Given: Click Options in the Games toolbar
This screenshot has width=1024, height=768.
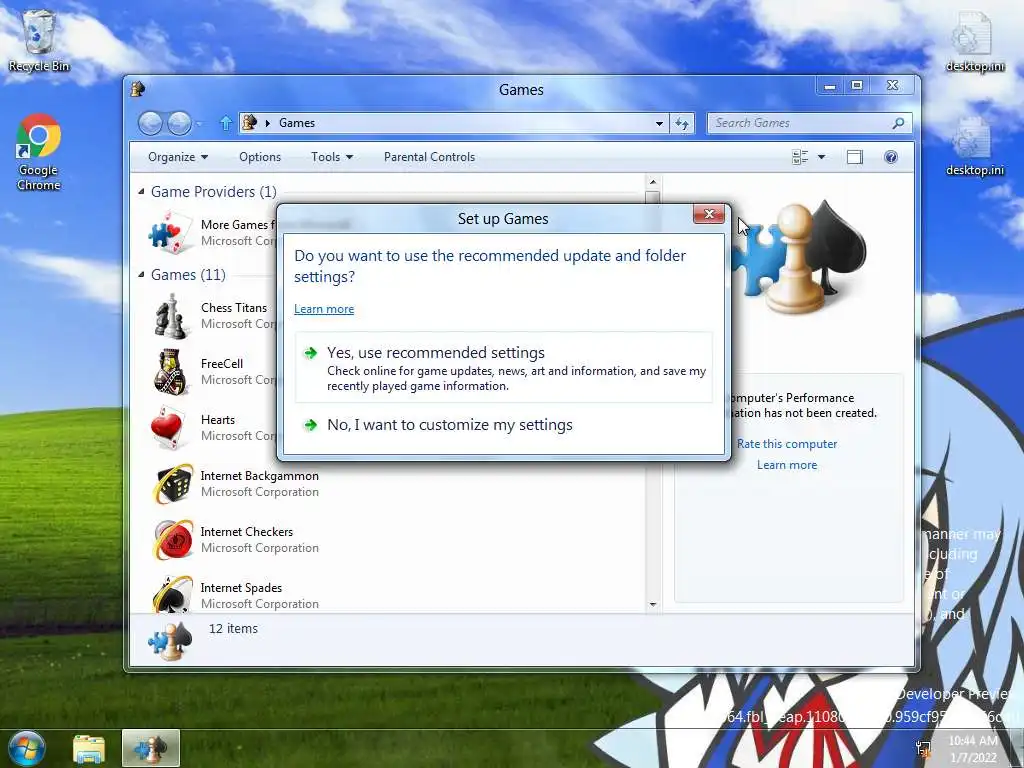Looking at the screenshot, I should [260, 157].
